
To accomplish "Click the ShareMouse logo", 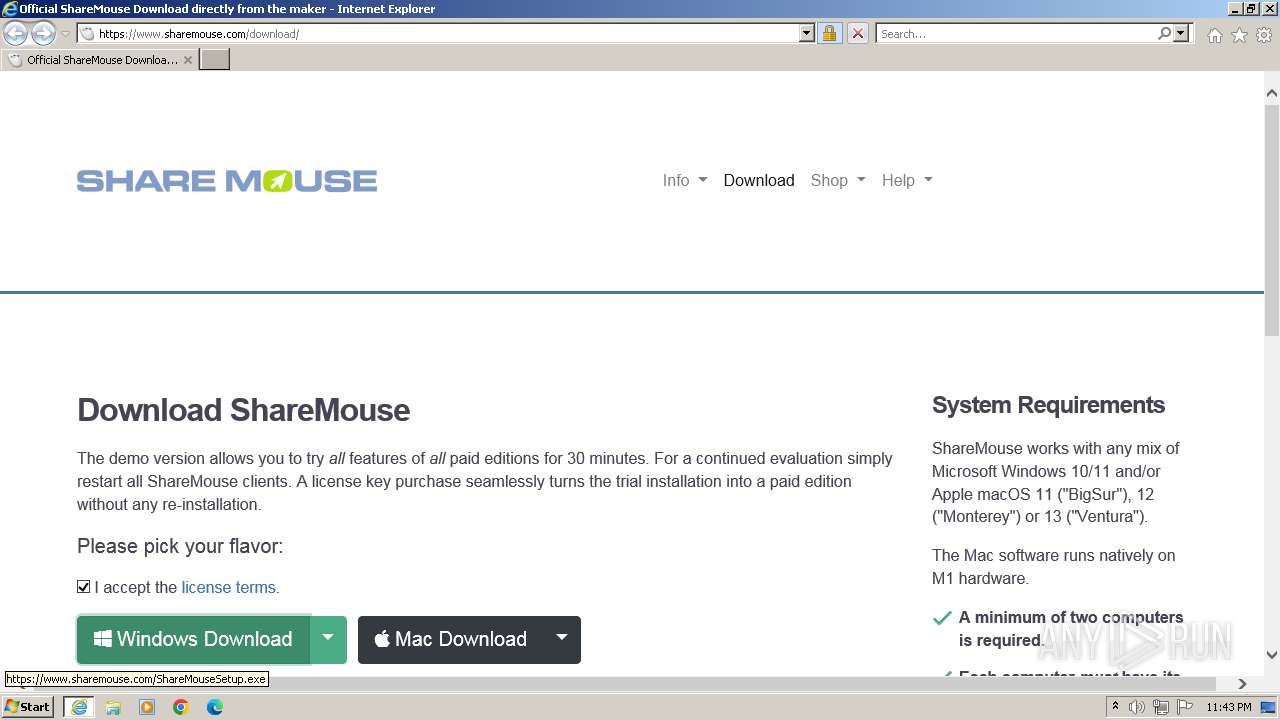I will click(227, 181).
